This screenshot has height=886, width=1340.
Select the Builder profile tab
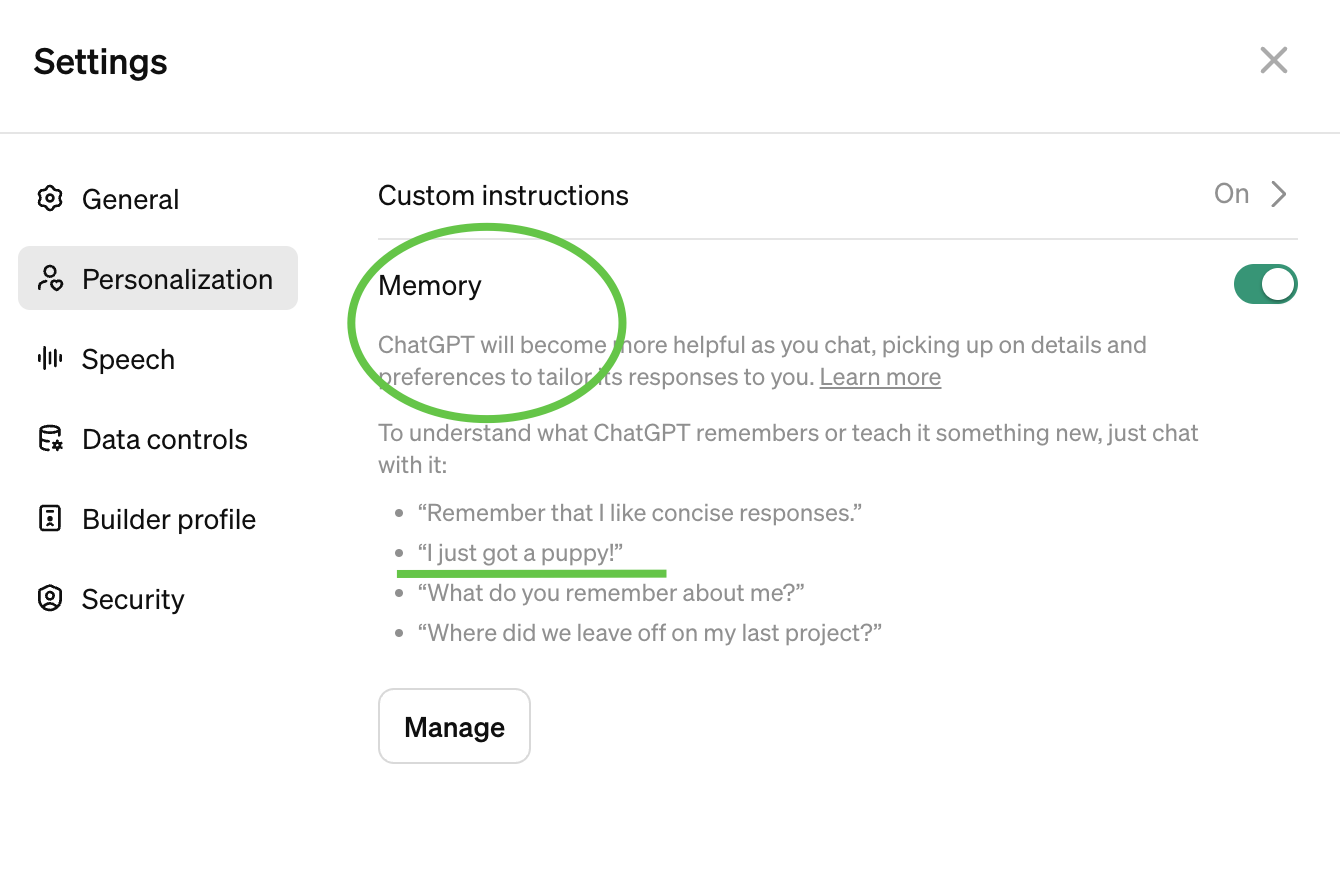point(169,519)
